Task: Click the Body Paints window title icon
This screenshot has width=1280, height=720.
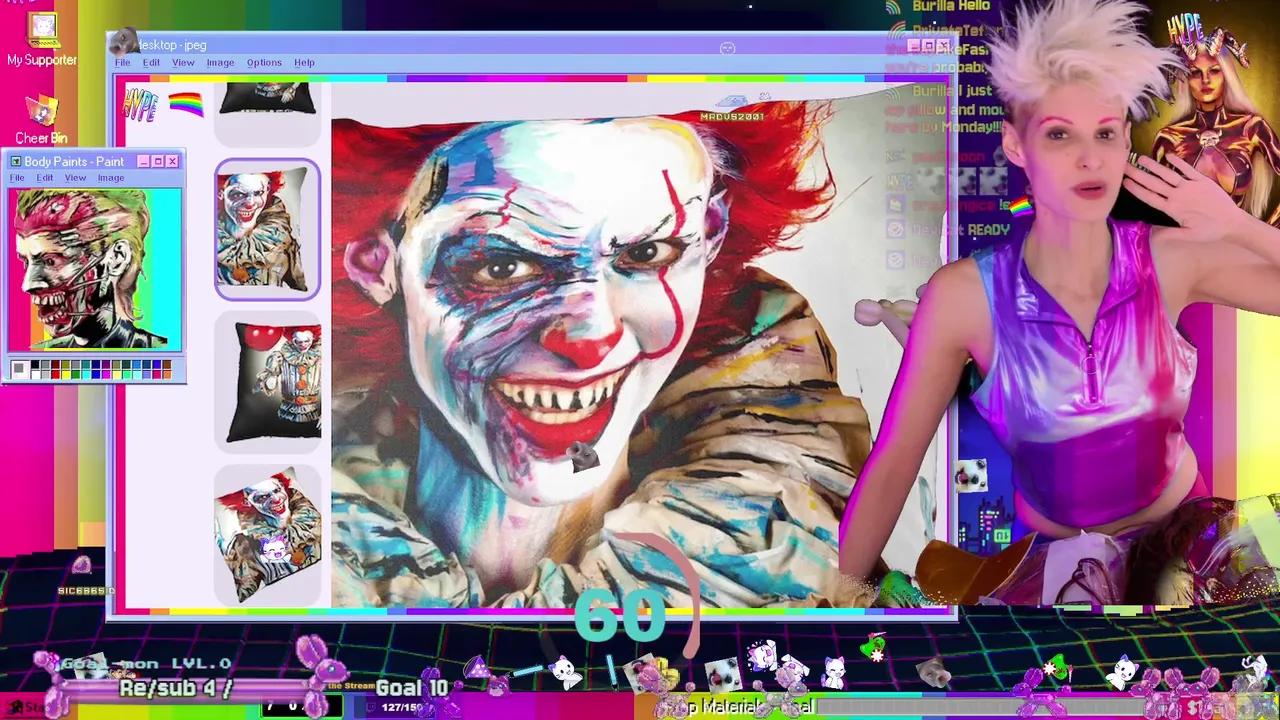Action: tap(15, 161)
